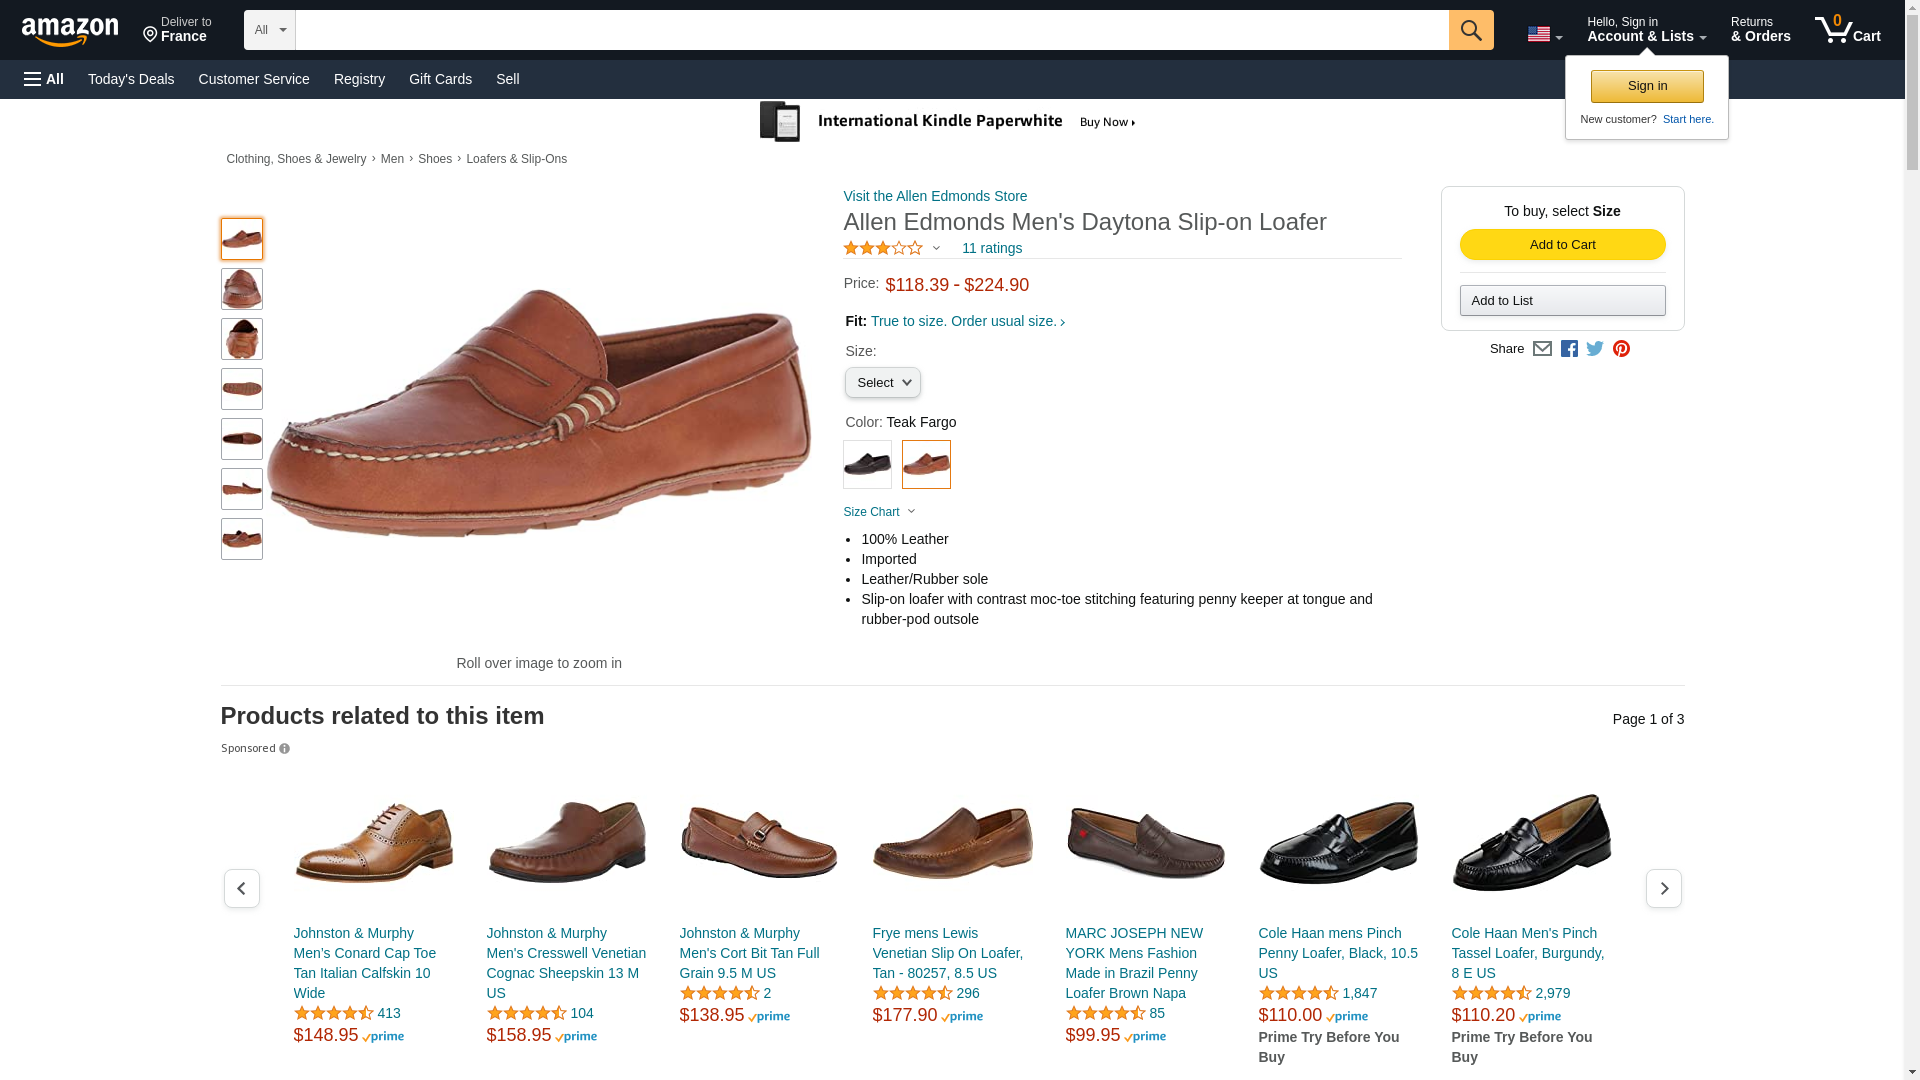Share the loafer on Twitter
This screenshot has height=1080, width=1920.
click(x=1595, y=349)
